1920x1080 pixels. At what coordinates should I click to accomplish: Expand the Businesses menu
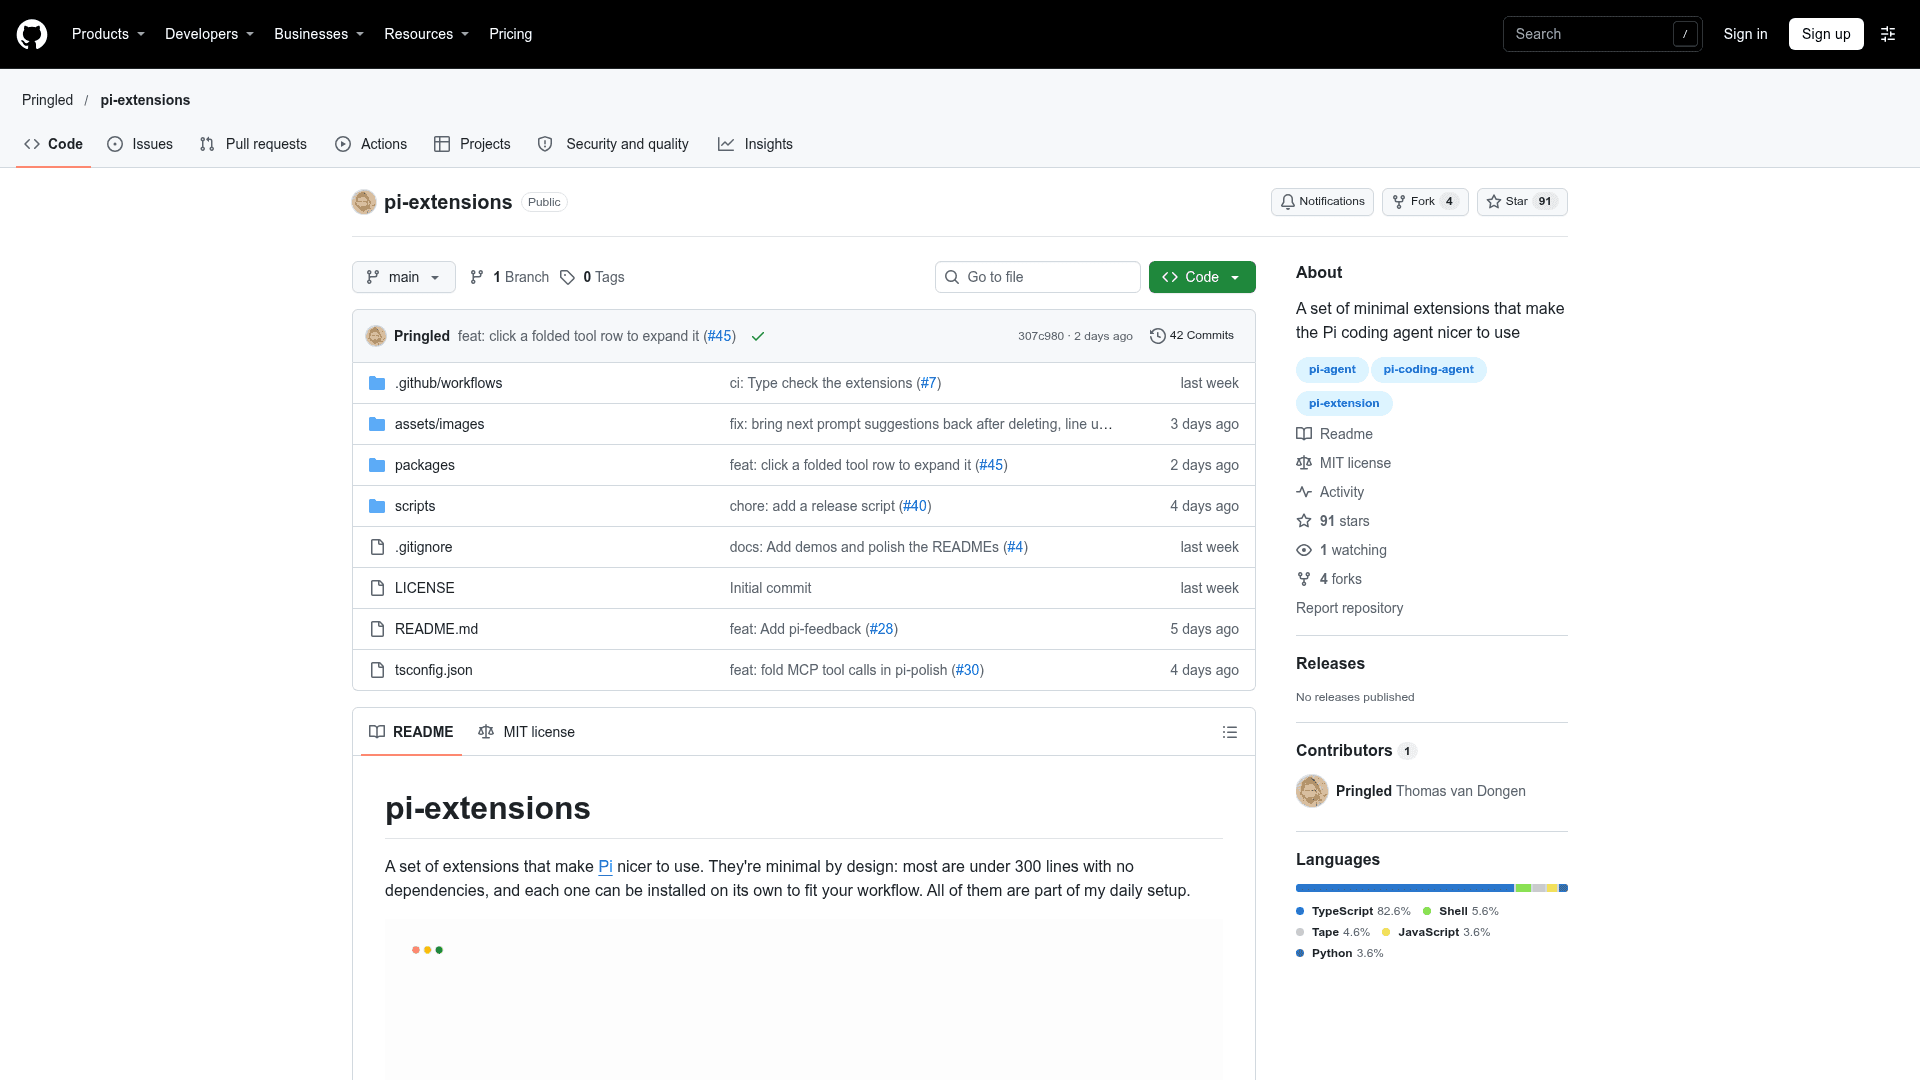click(x=319, y=34)
